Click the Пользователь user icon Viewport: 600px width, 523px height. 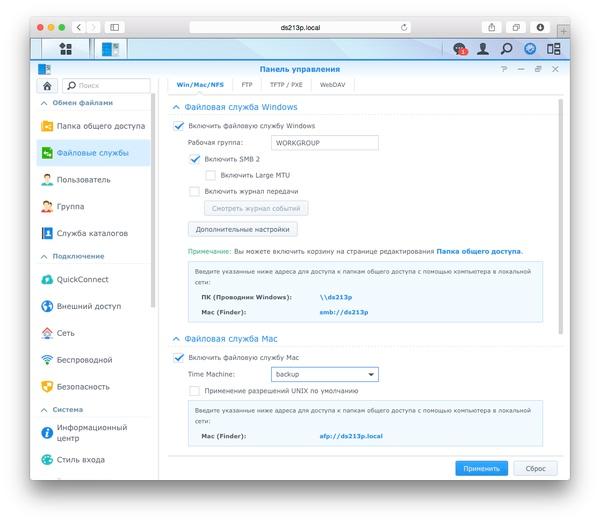[x=47, y=179]
